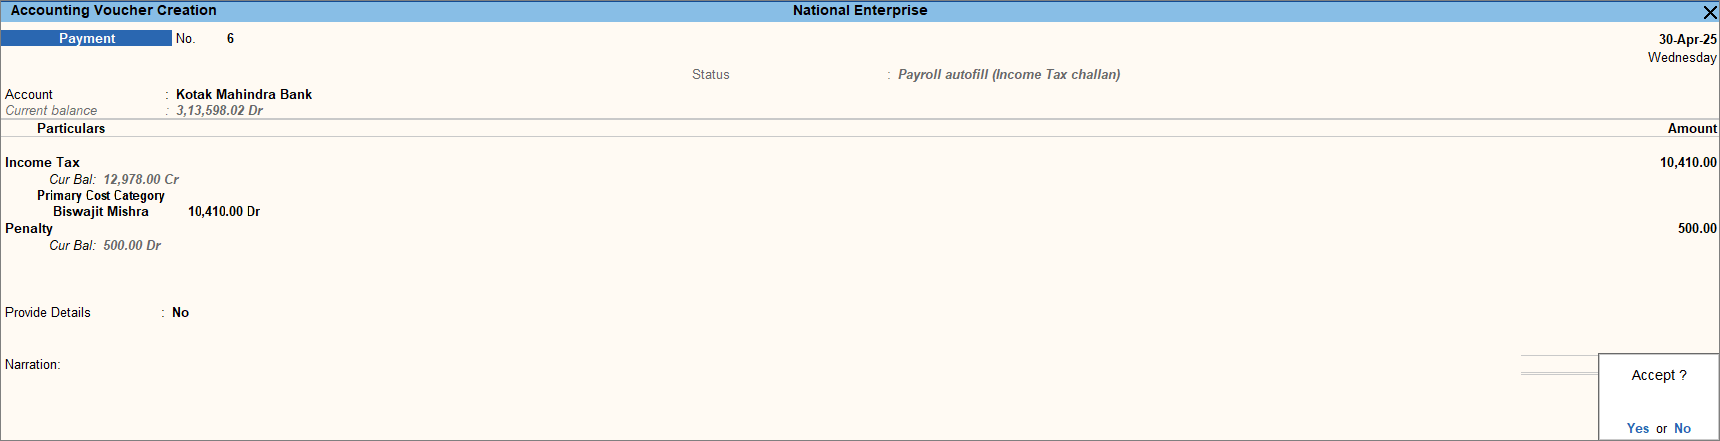
Task: Select the Kotak Mahindra Bank account field
Action: pyautogui.click(x=244, y=94)
